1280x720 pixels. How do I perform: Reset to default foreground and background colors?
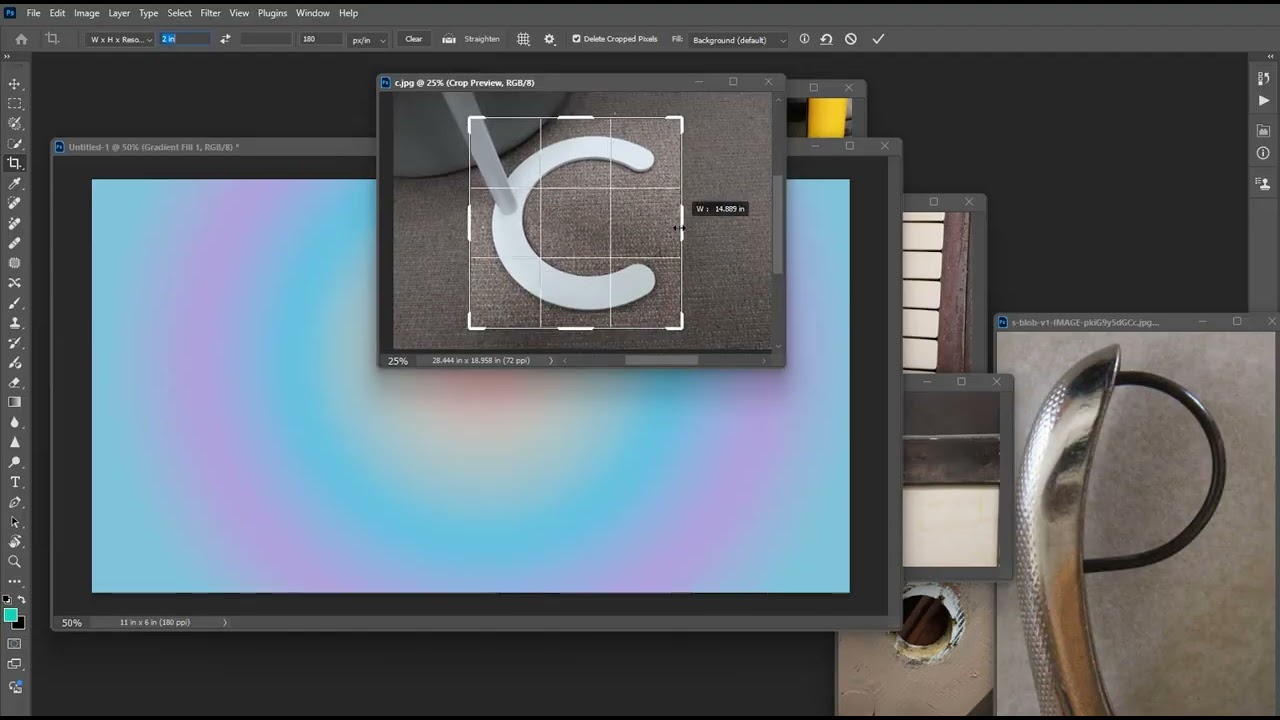(x=7, y=599)
